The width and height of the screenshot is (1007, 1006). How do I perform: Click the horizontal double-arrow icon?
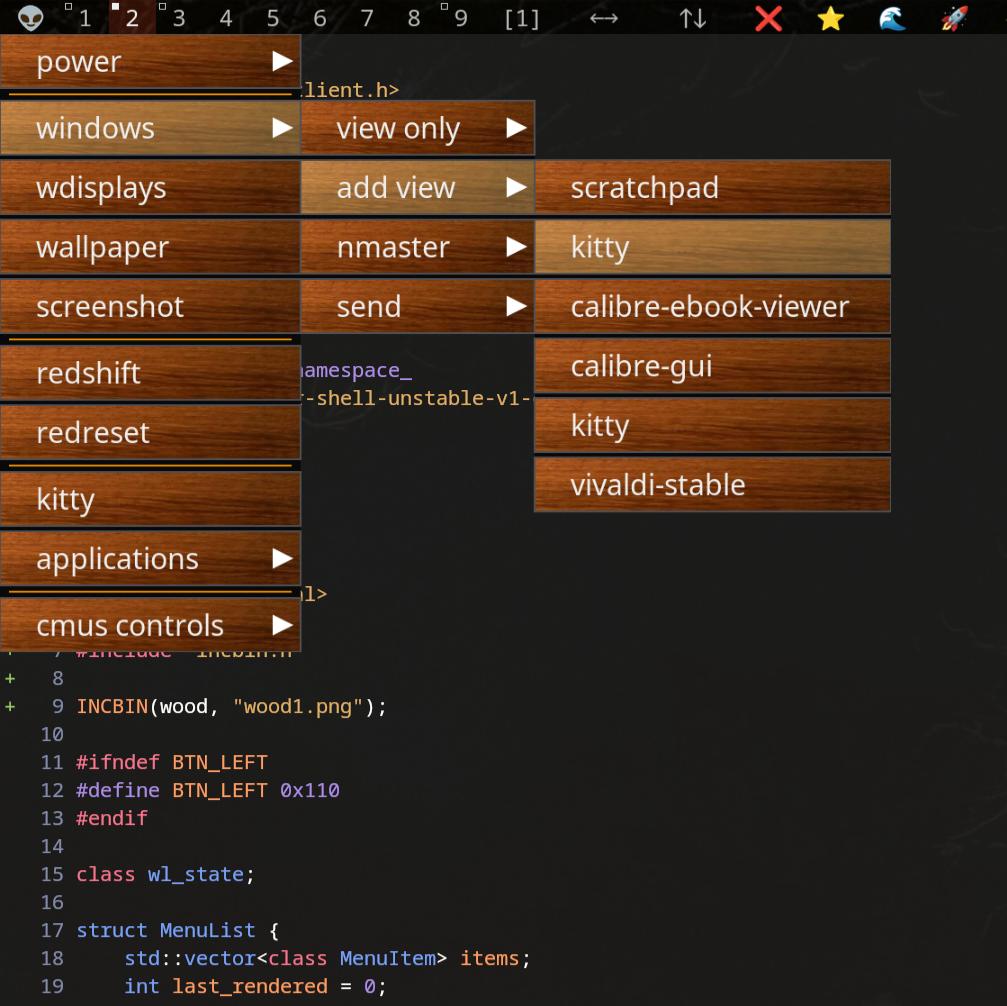(x=603, y=18)
